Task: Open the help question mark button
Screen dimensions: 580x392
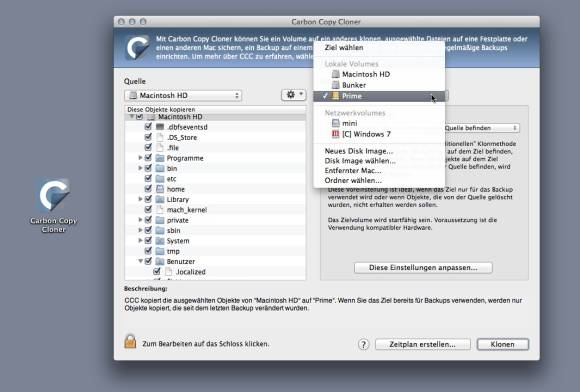Action: (363, 344)
